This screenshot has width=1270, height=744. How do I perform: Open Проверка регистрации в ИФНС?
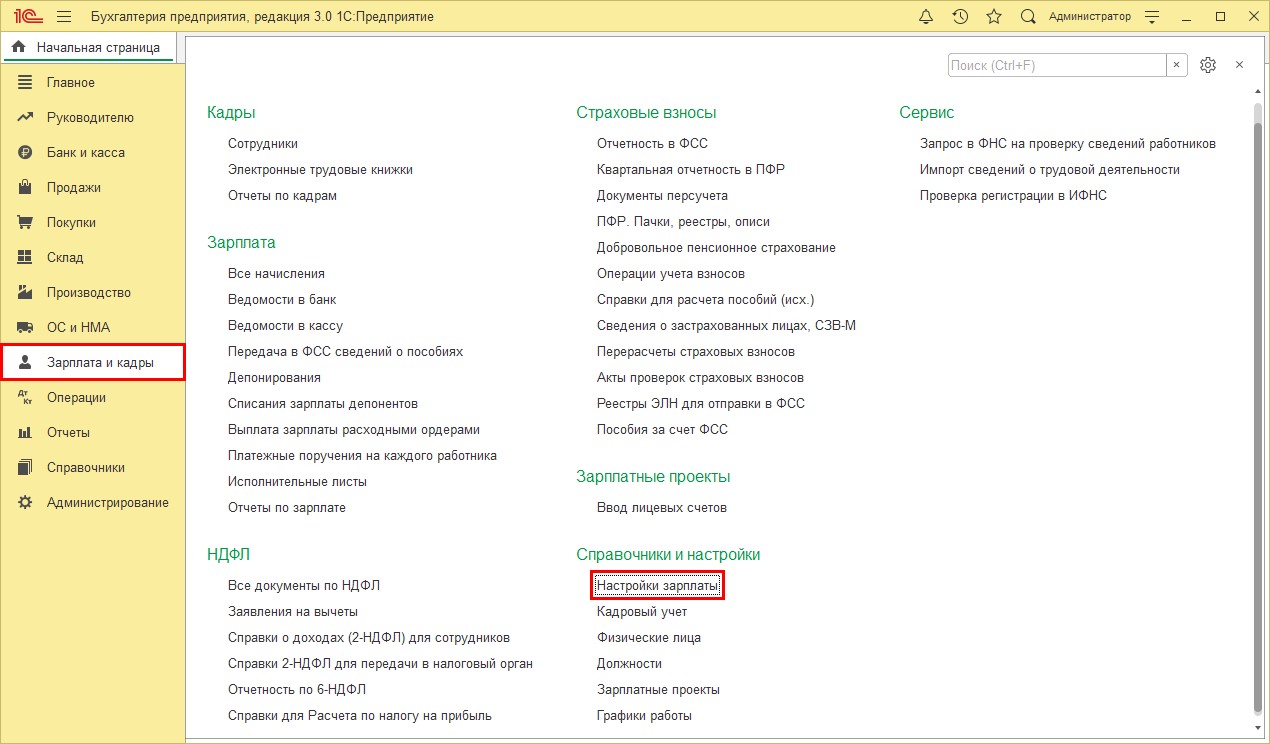point(1013,196)
